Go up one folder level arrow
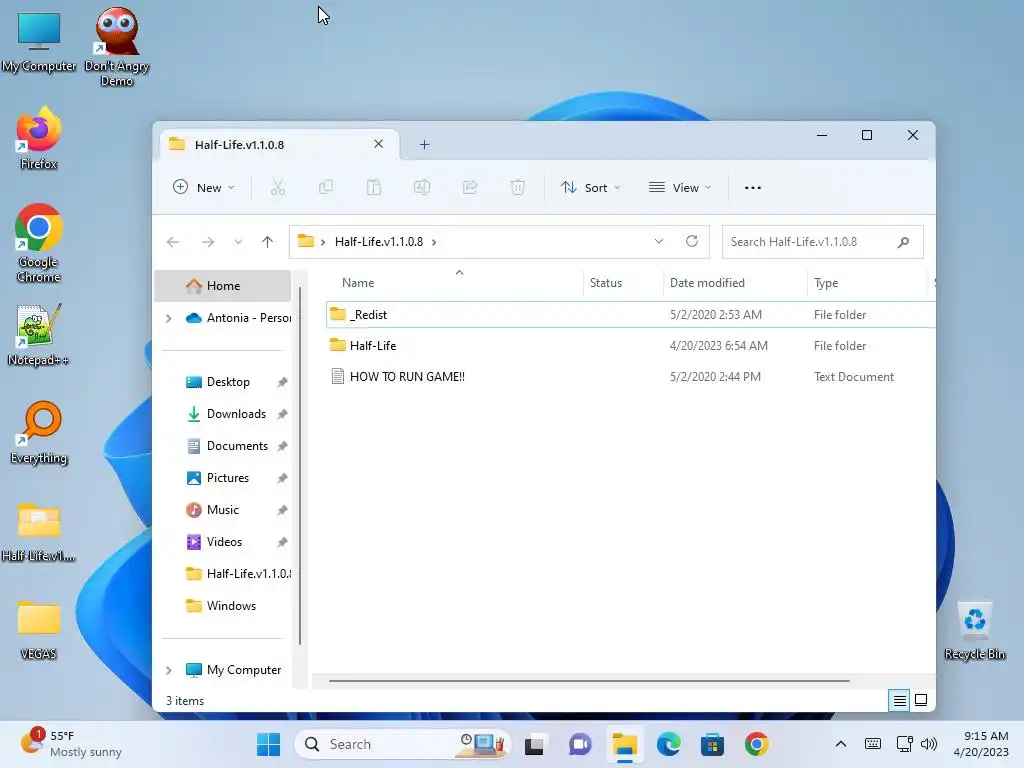 click(x=267, y=242)
